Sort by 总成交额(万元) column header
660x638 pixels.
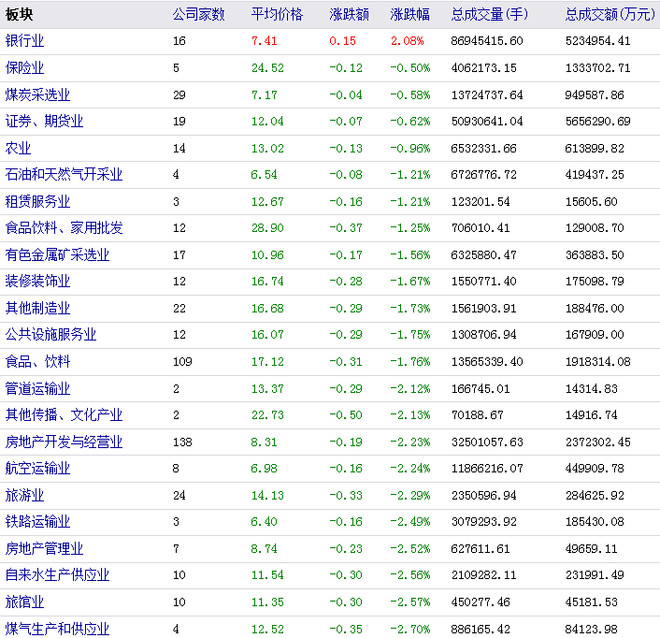[x=610, y=14]
